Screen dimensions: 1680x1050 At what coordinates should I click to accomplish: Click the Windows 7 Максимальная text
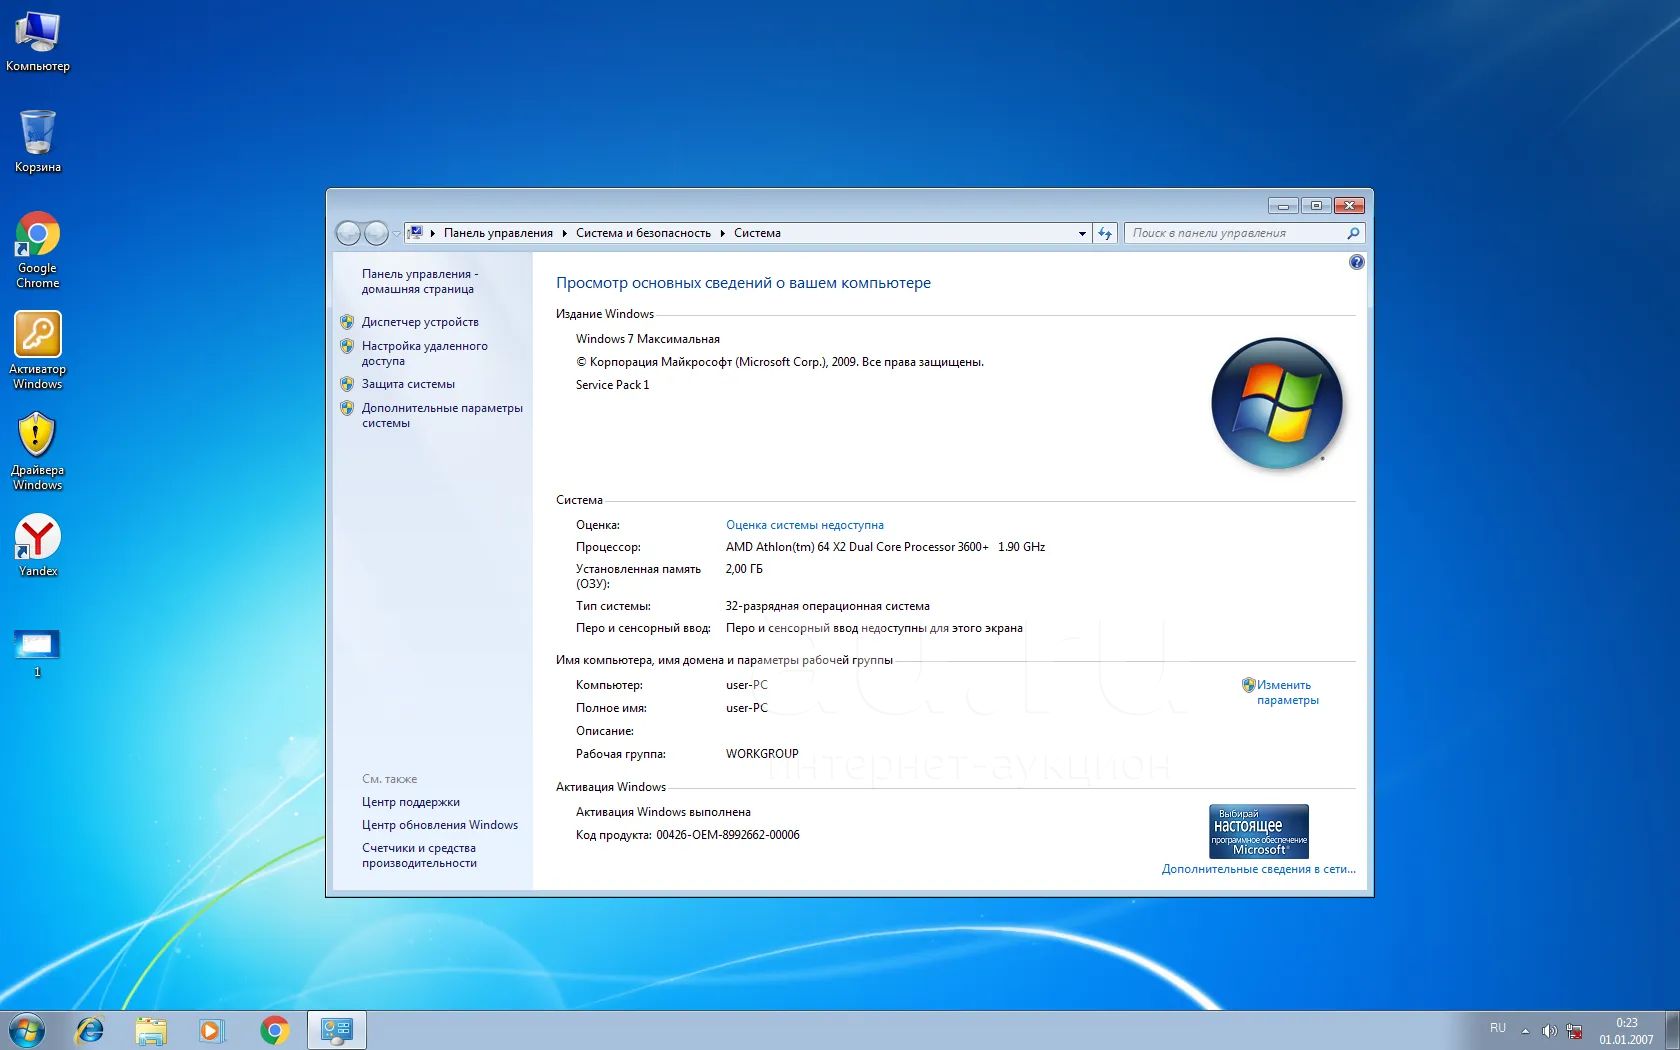(x=648, y=339)
